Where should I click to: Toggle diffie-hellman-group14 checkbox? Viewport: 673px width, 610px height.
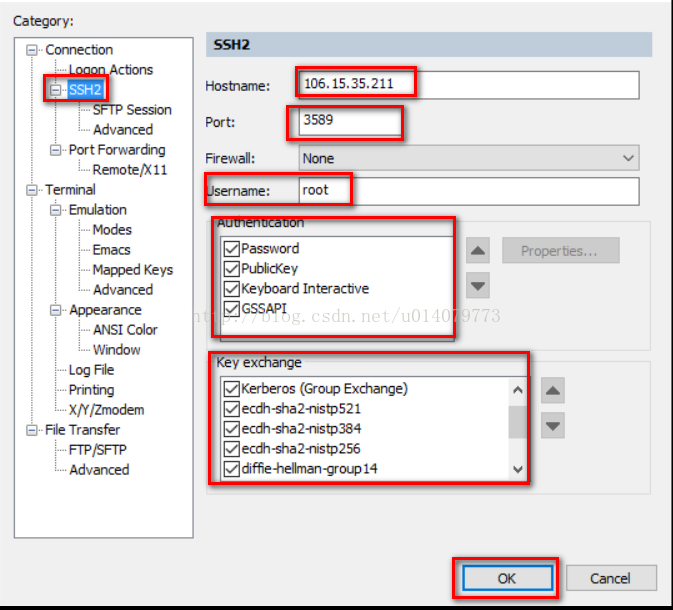pyautogui.click(x=232, y=469)
